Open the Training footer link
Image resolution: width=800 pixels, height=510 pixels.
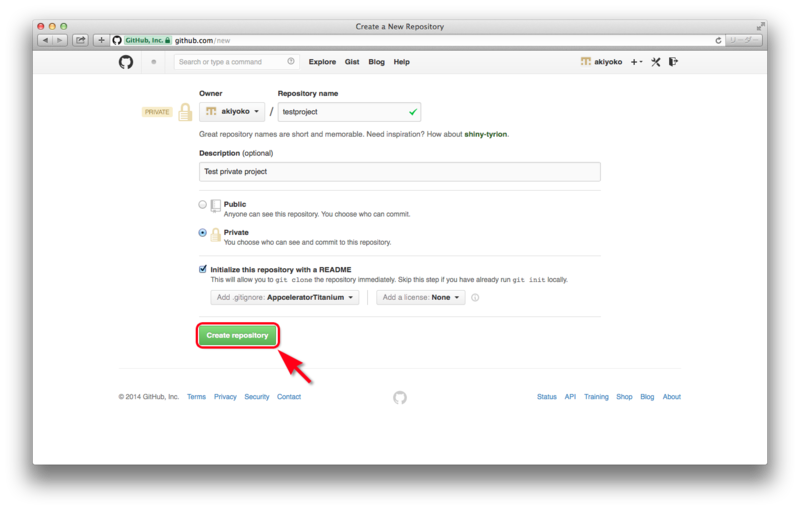[596, 397]
